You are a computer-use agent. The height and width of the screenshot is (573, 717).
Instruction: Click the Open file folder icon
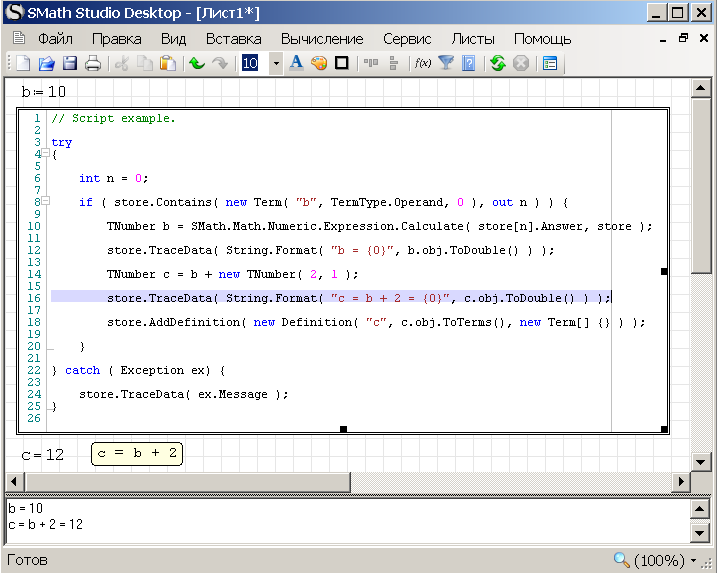tap(46, 63)
